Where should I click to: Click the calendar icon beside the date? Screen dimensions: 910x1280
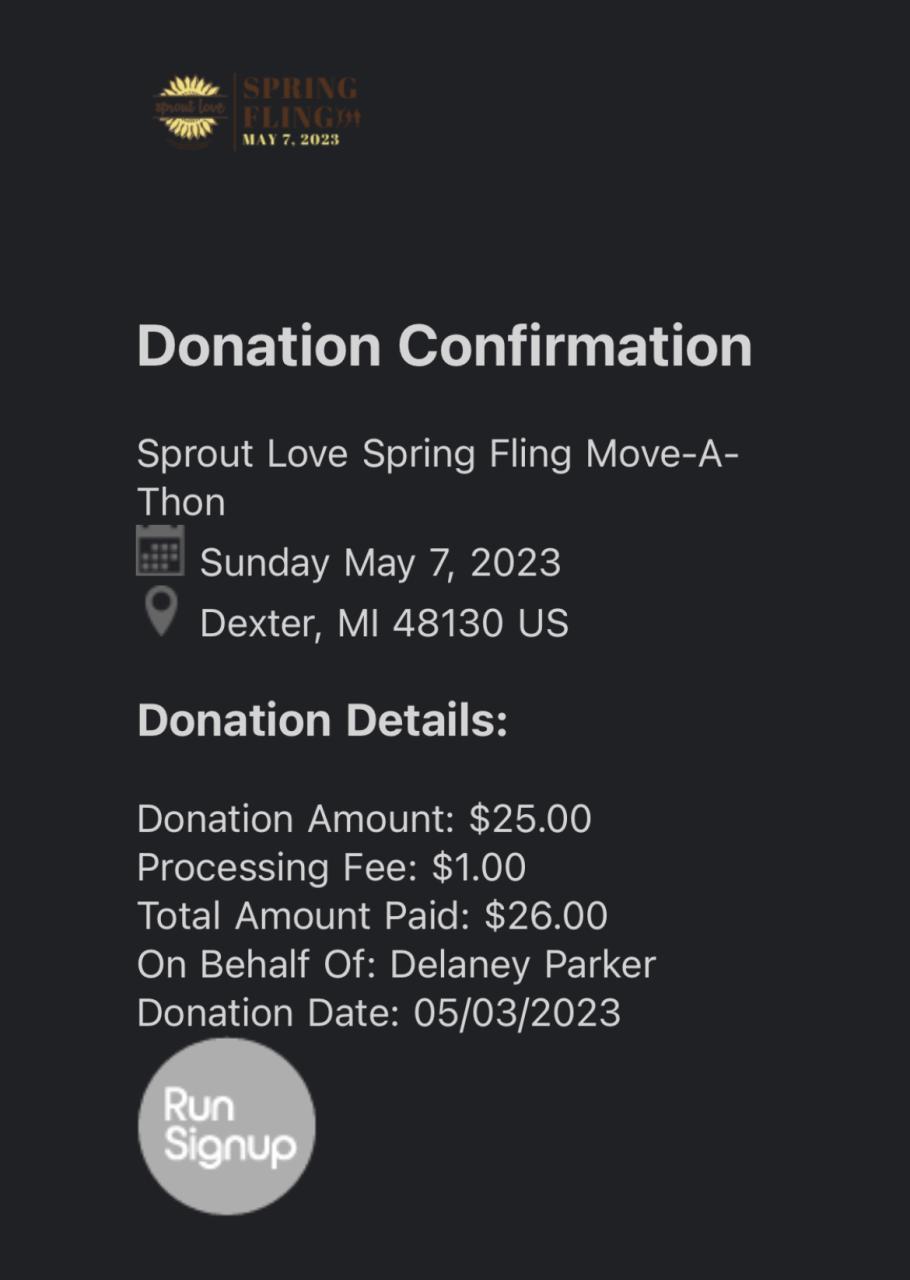160,551
